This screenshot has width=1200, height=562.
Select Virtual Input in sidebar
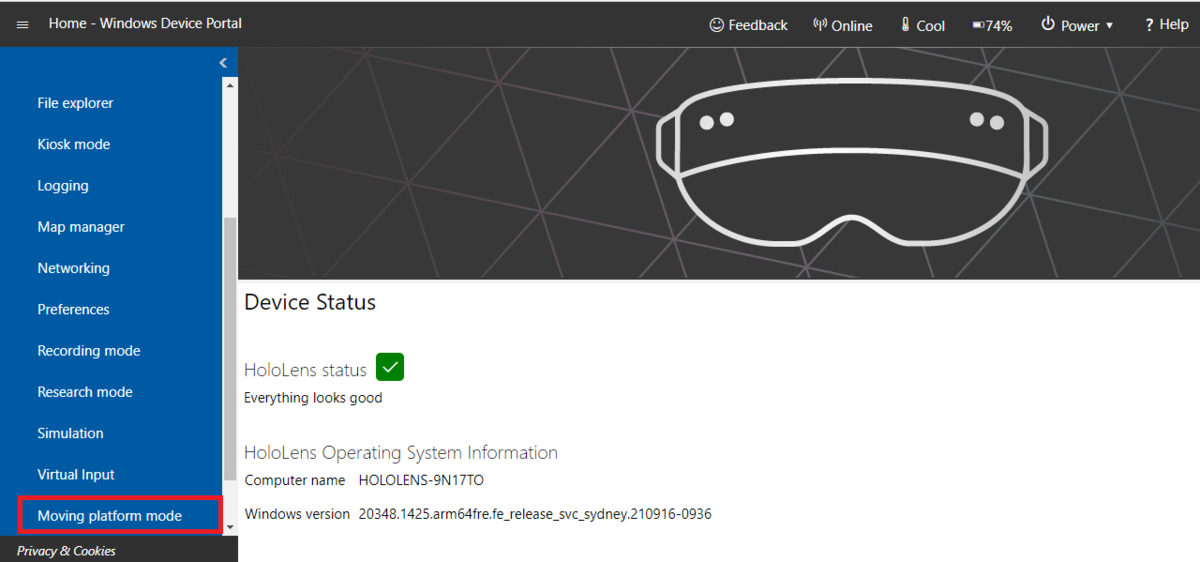click(76, 474)
